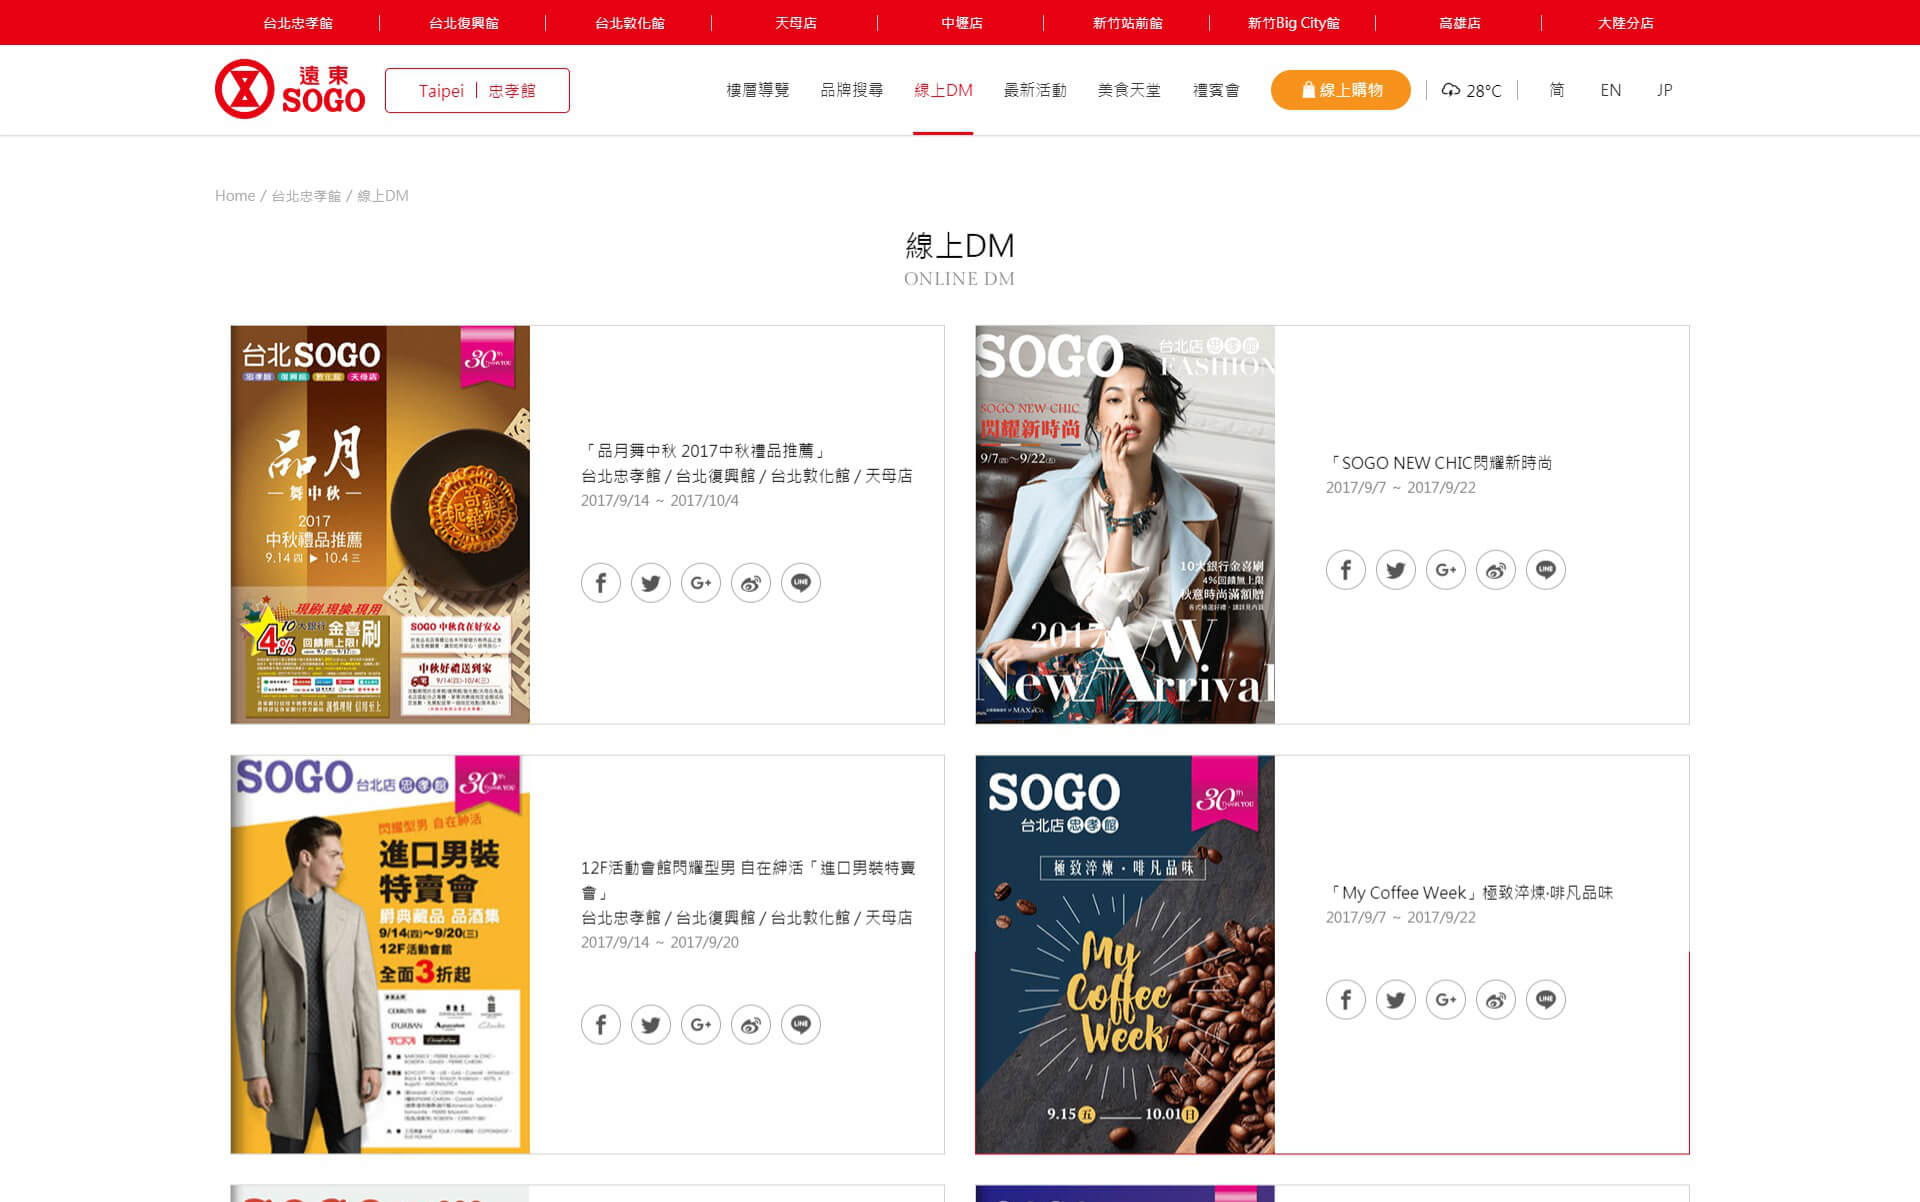Switch language to EN
This screenshot has height=1202, width=1920.
1610,90
